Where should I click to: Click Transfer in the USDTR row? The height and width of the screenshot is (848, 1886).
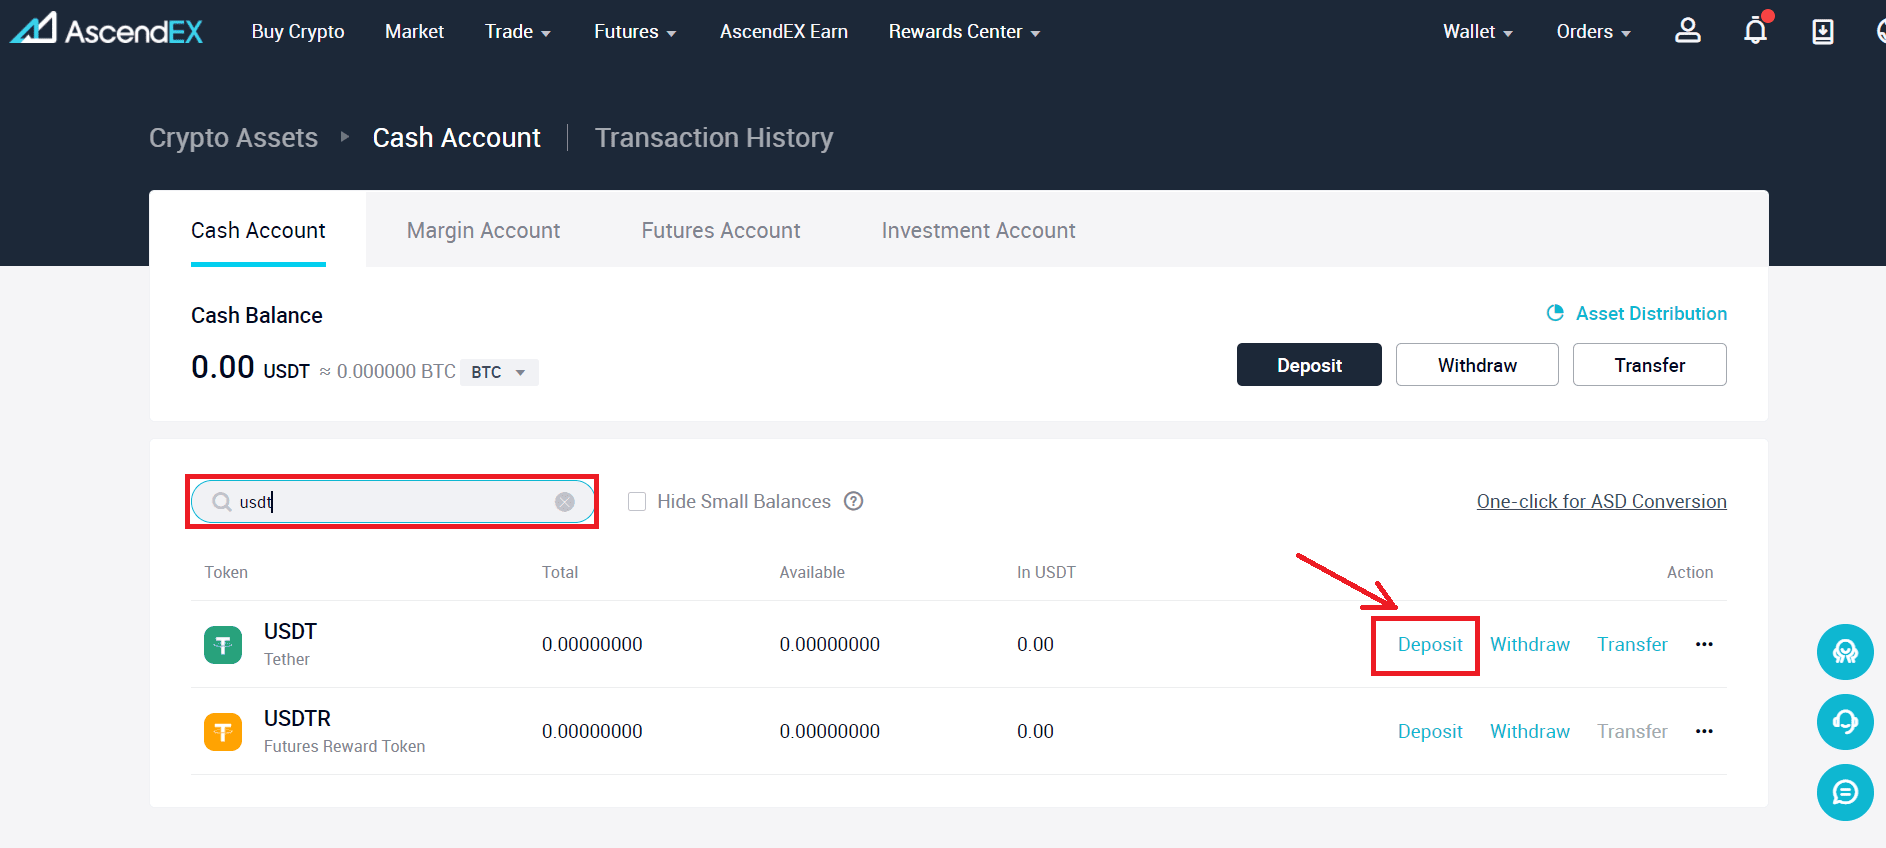(1632, 732)
